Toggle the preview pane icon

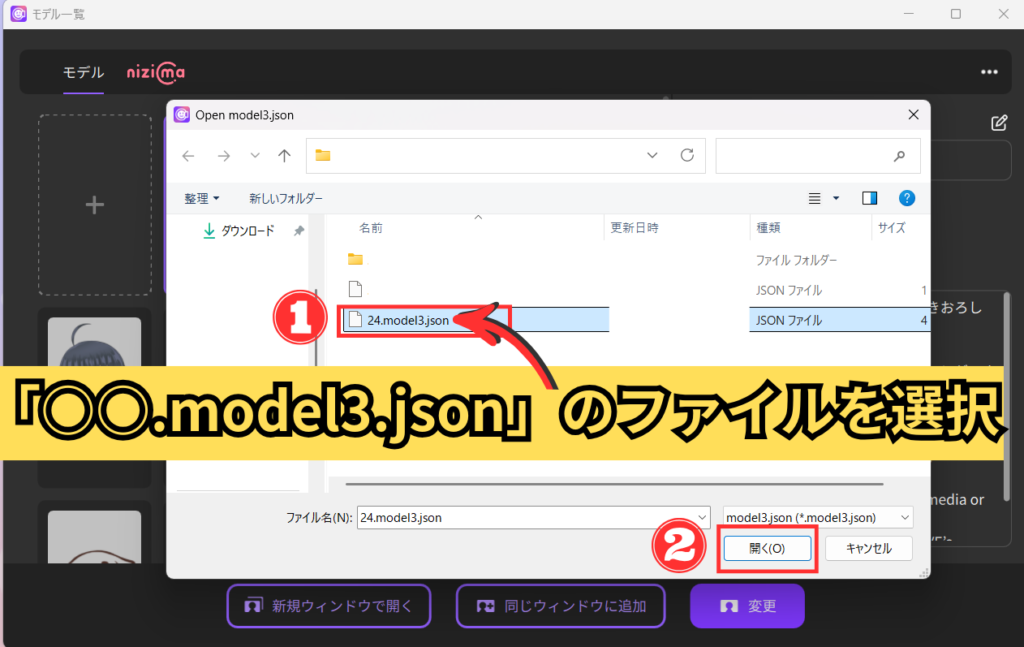(869, 198)
